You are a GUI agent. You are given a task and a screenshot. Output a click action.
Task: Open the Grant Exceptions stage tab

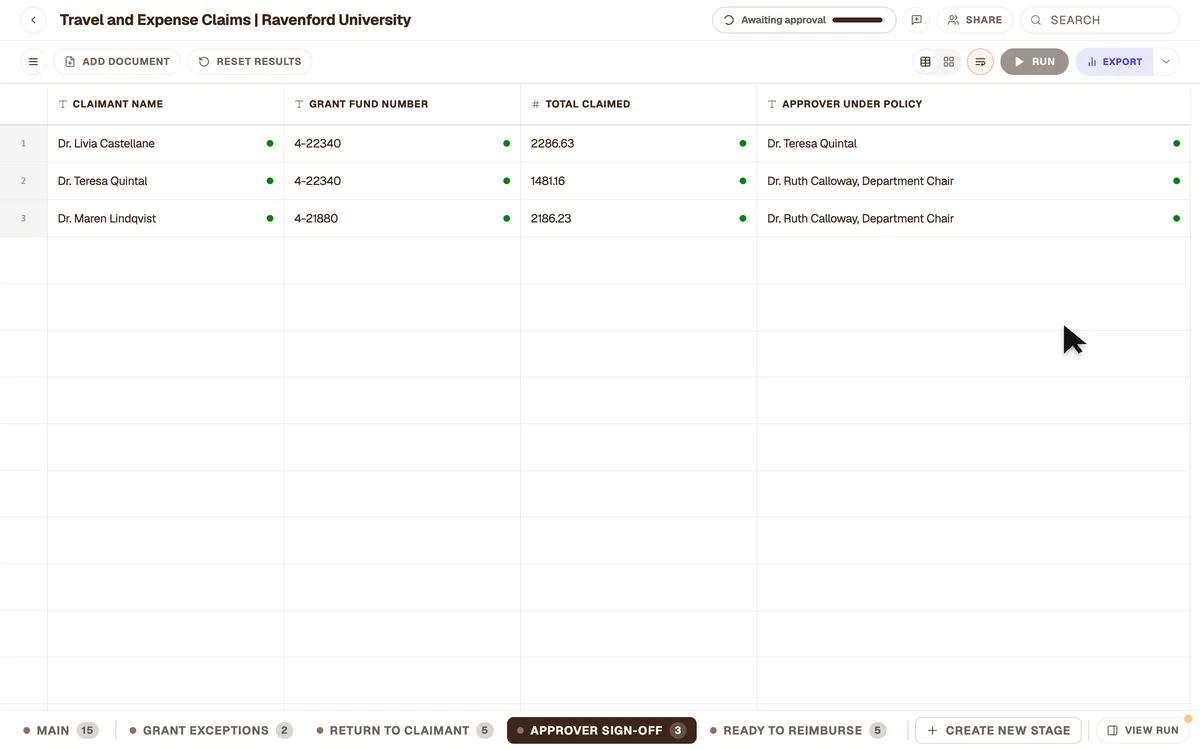coord(211,731)
